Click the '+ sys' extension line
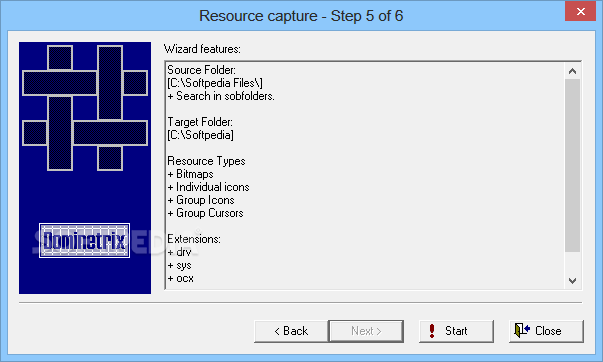The width and height of the screenshot is (603, 362). click(x=179, y=265)
